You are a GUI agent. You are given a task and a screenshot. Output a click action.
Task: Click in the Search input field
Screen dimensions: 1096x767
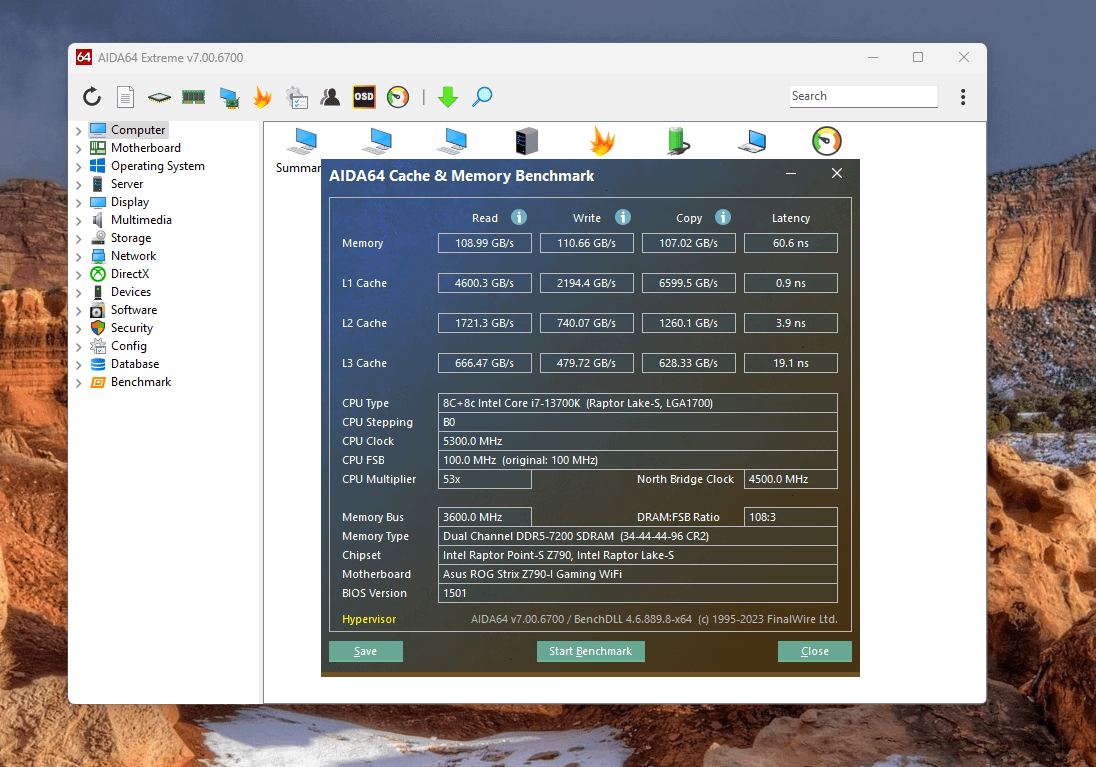click(863, 96)
